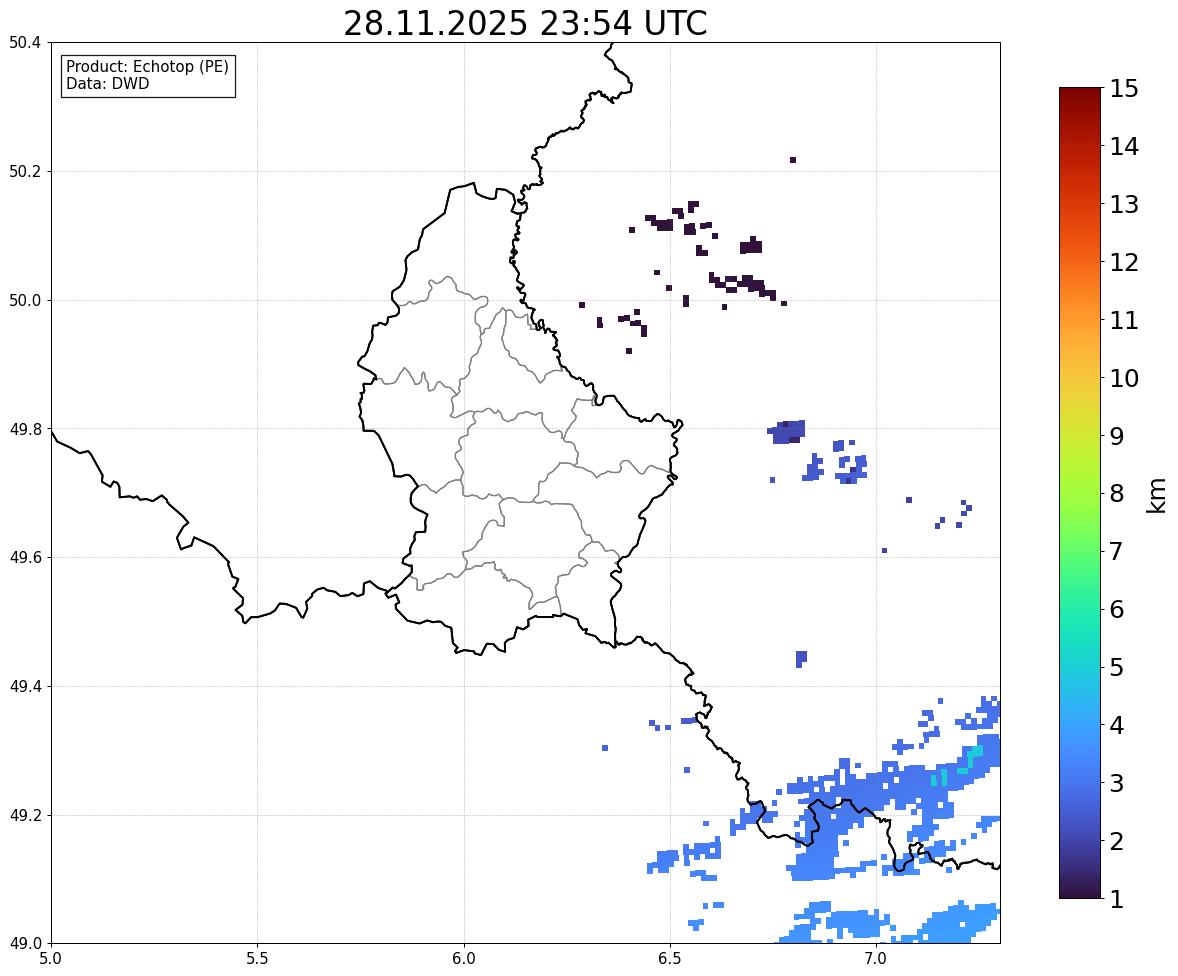Click colorbar tick label 14
The image size is (1178, 976).
coord(1124,147)
